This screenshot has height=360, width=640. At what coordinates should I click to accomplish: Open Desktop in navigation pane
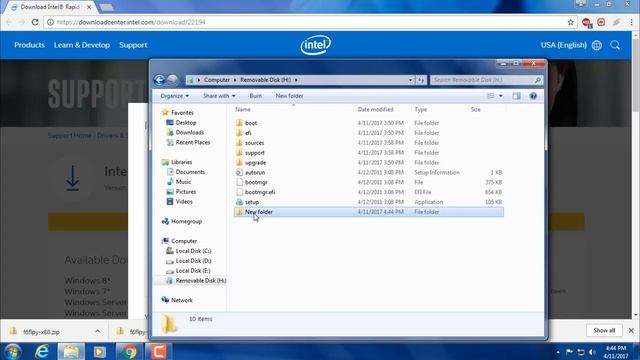click(186, 122)
